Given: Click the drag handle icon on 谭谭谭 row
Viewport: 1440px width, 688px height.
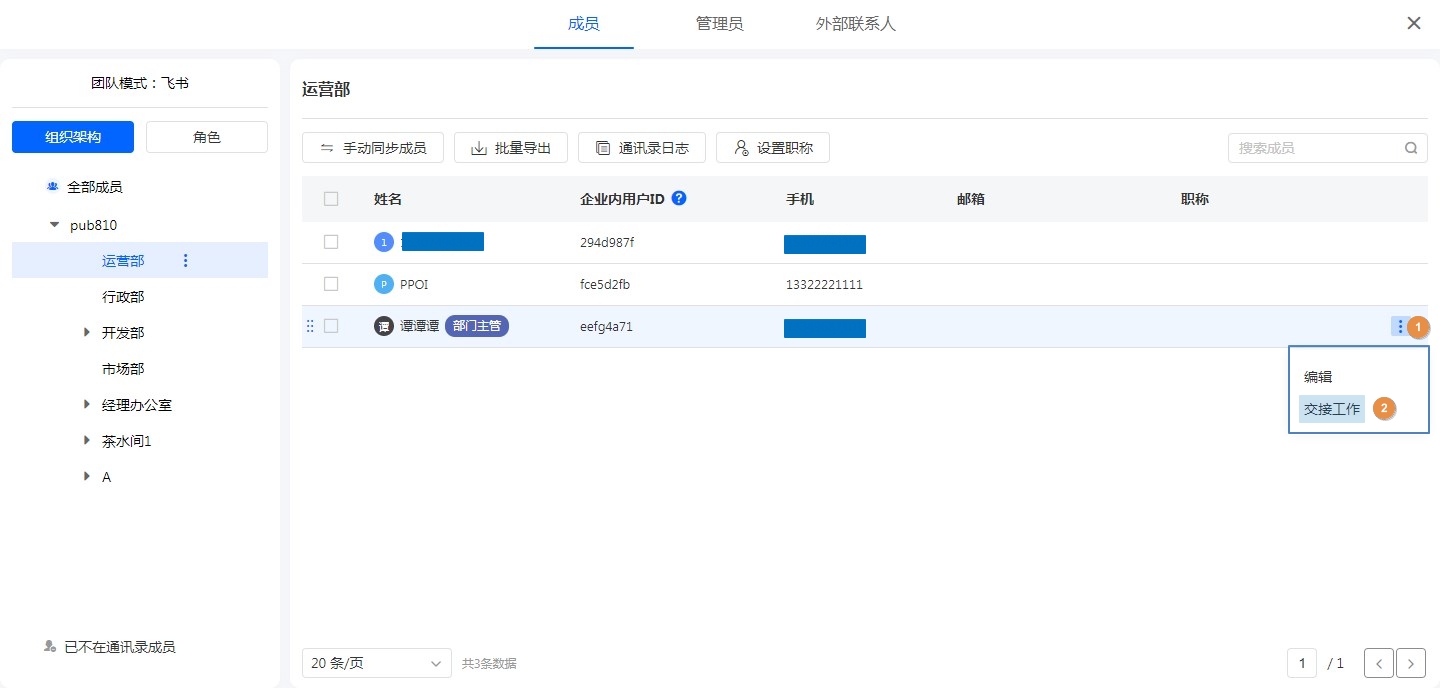Looking at the screenshot, I should point(310,326).
